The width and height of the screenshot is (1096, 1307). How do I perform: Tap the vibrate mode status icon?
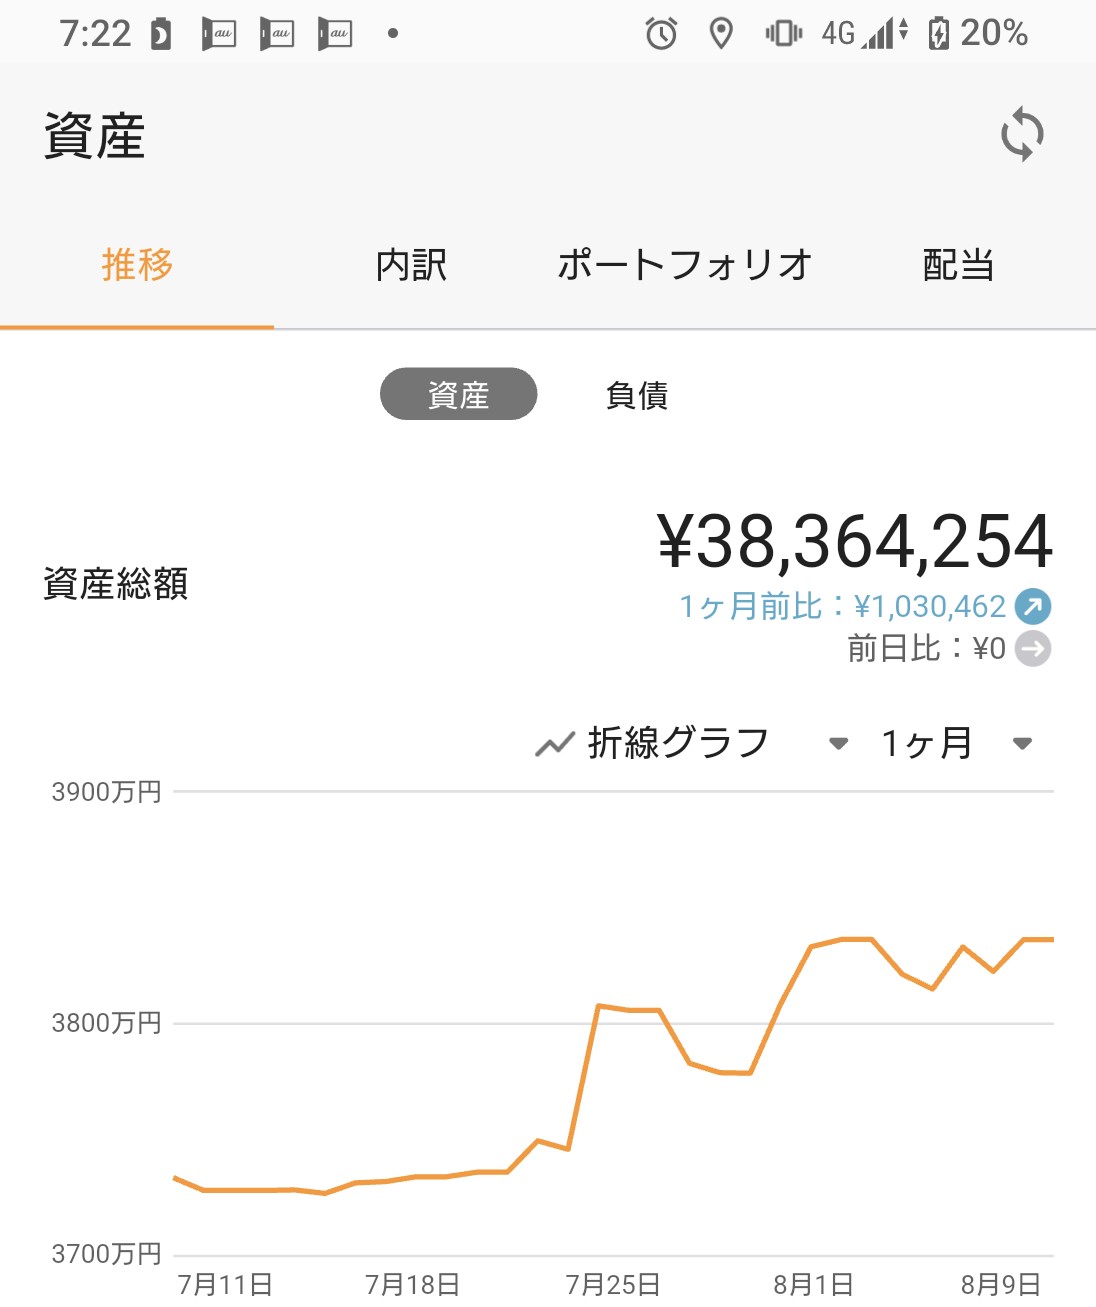tap(783, 34)
